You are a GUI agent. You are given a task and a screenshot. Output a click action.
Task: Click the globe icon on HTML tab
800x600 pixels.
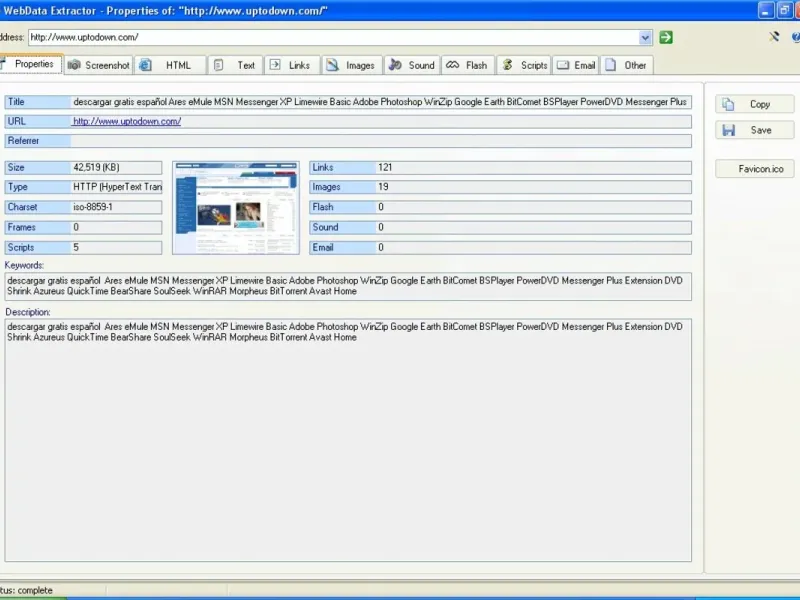tap(145, 65)
